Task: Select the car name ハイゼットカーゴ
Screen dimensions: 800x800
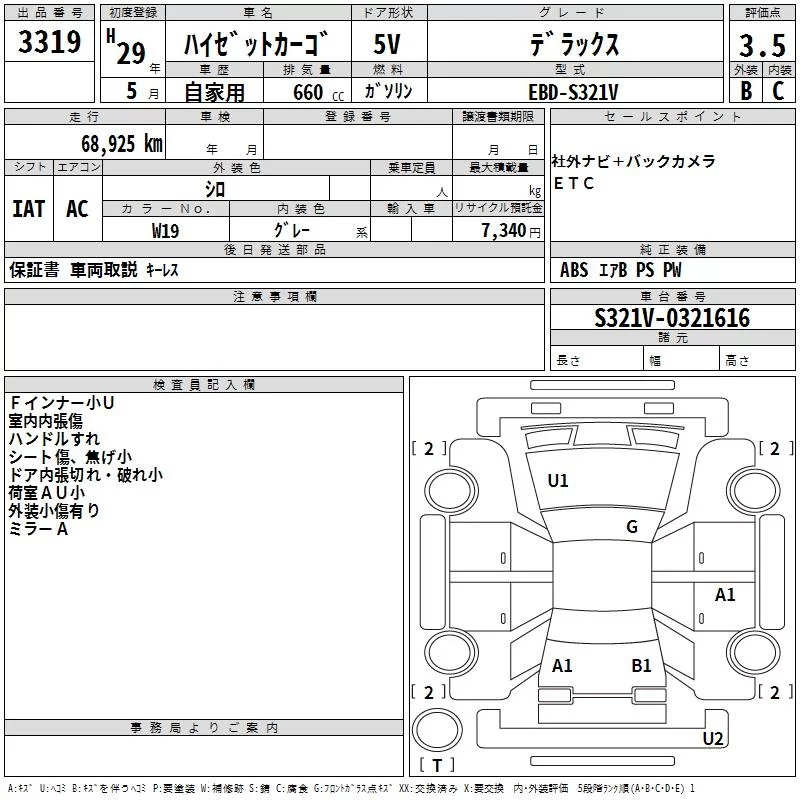Action: (256, 44)
